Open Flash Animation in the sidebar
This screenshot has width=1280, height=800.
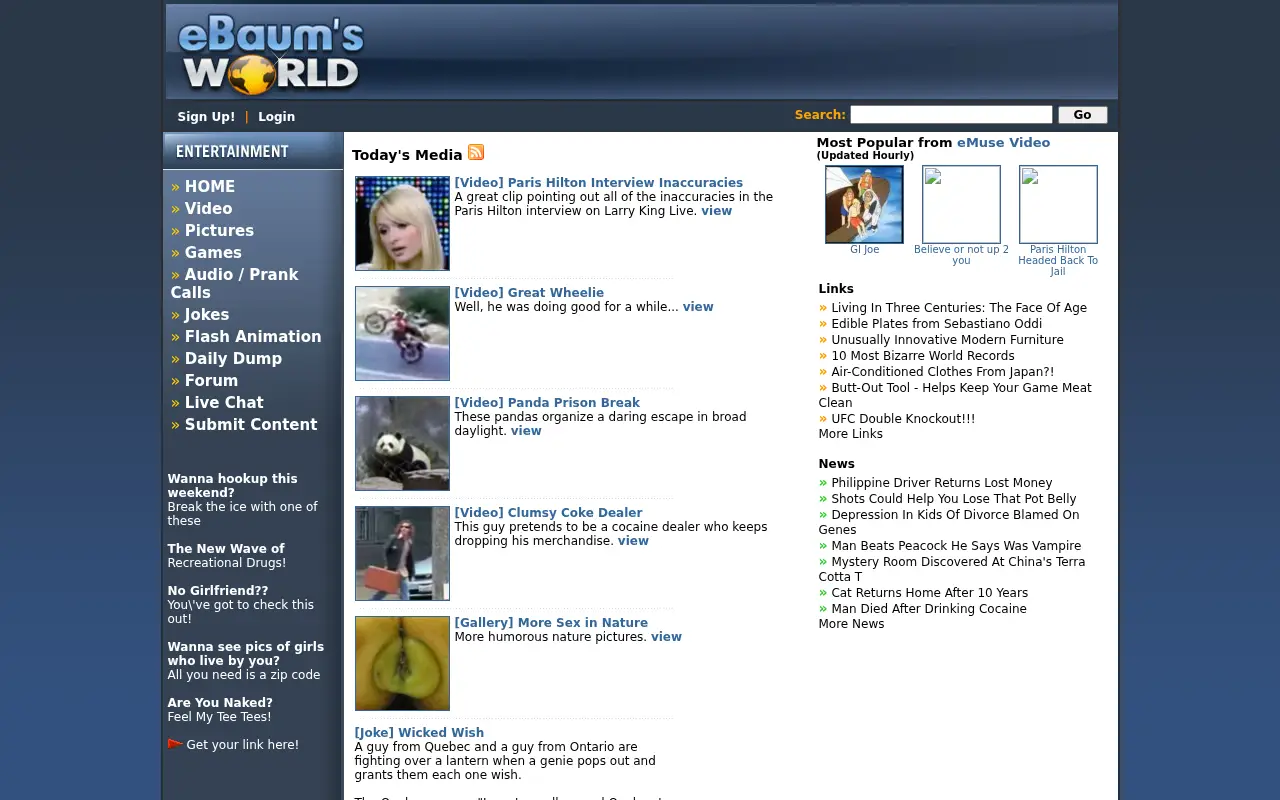[253, 337]
